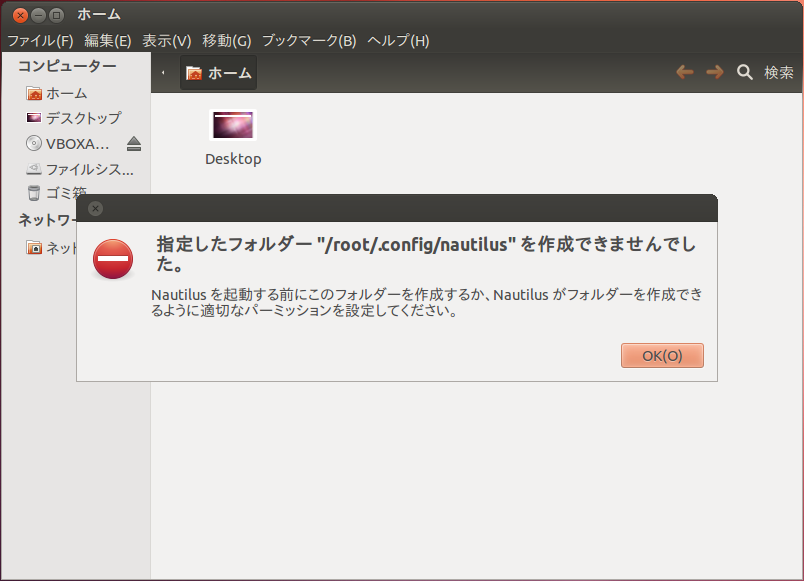Open the ファイル(F) menu
Image resolution: width=804 pixels, height=581 pixels.
coord(40,41)
